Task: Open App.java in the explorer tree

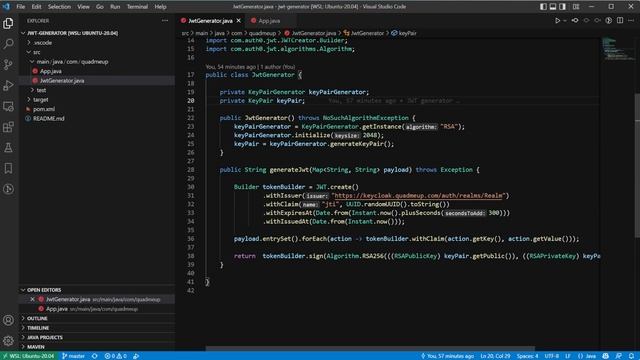Action: [x=97, y=71]
